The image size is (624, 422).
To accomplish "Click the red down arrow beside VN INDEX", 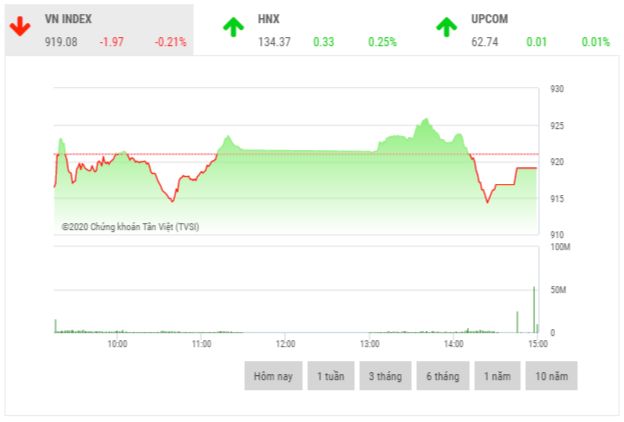I will coord(19,28).
